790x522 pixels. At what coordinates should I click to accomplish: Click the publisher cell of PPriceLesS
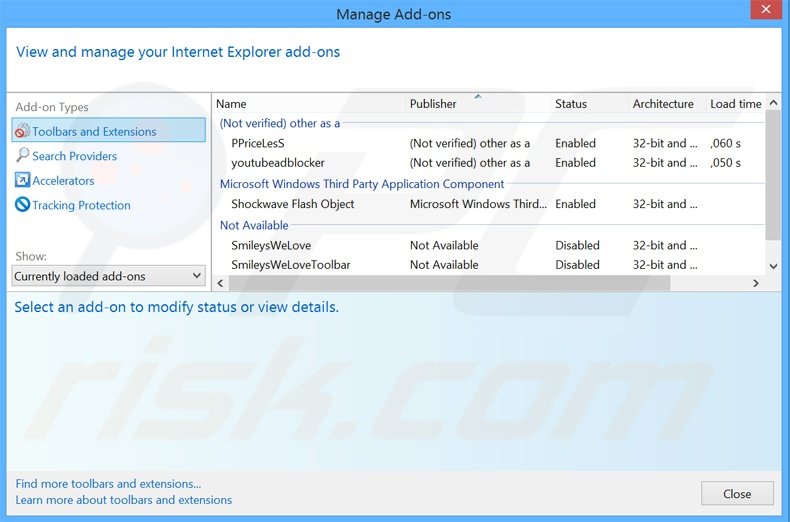pyautogui.click(x=470, y=144)
